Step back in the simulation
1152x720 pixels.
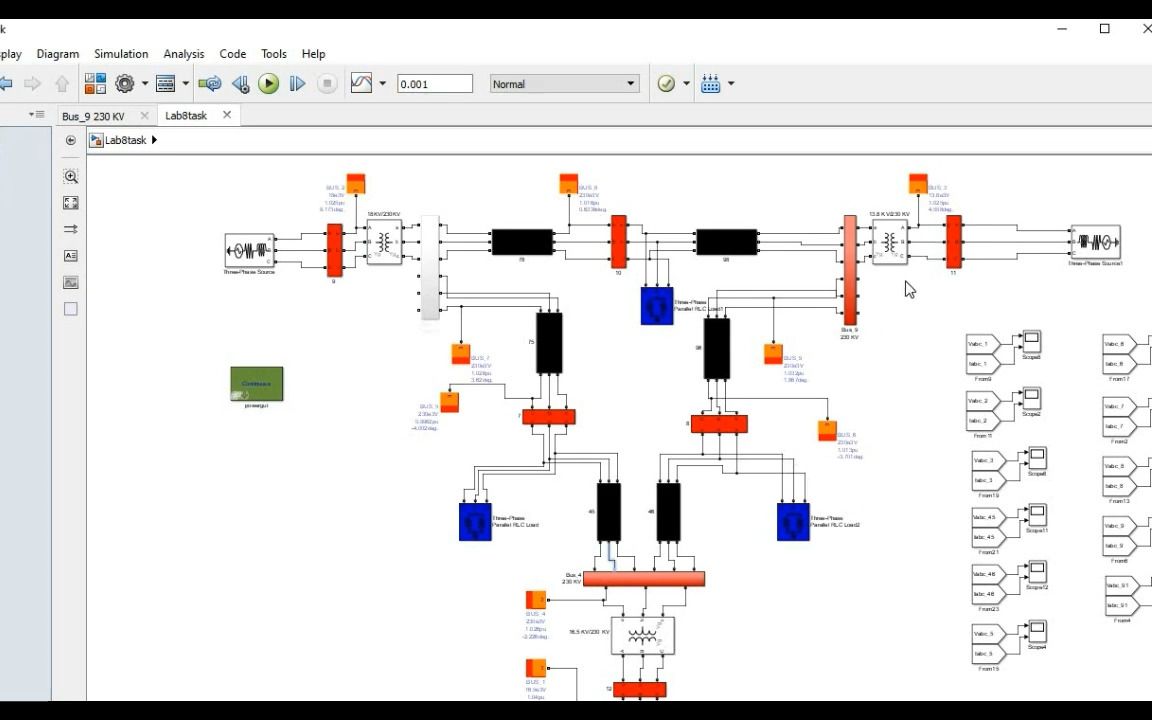point(240,83)
